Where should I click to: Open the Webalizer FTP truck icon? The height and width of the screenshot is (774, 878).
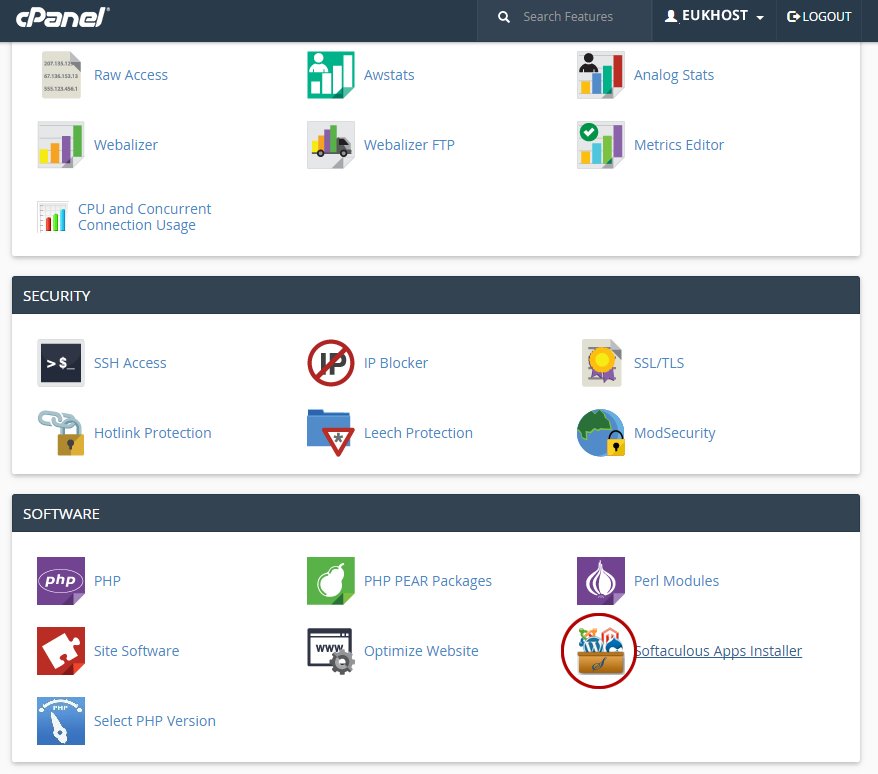coord(330,144)
